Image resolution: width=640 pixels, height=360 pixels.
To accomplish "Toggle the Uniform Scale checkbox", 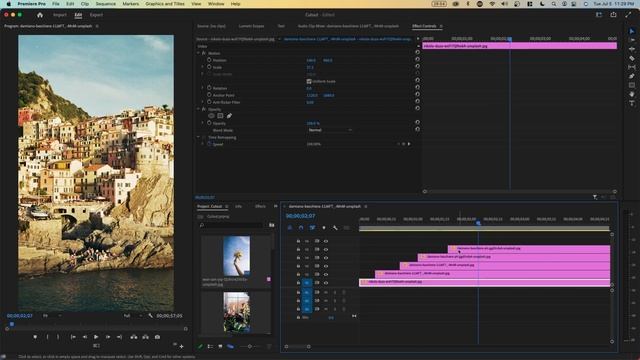I will 309,82.
